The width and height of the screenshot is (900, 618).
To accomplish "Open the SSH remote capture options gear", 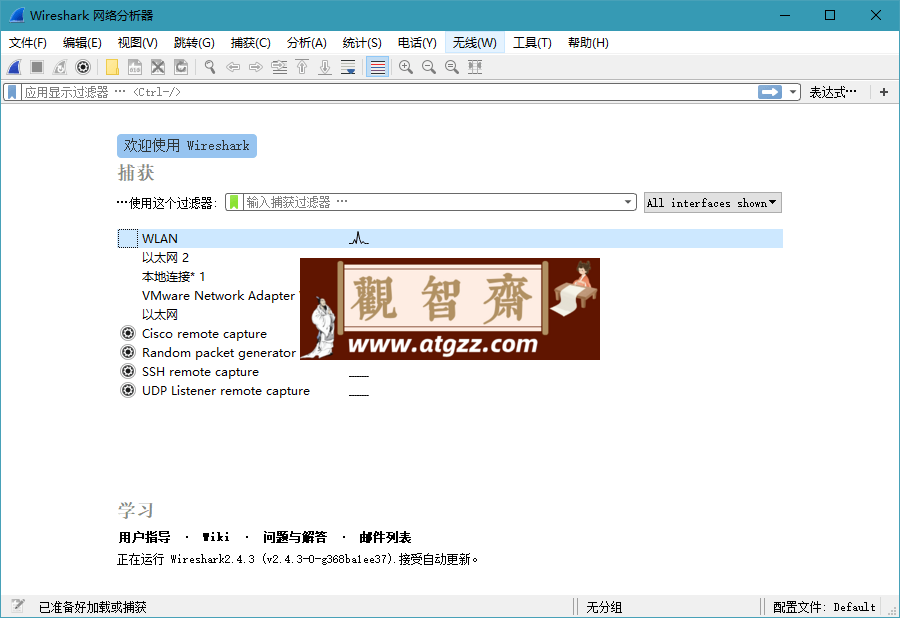I will (127, 371).
